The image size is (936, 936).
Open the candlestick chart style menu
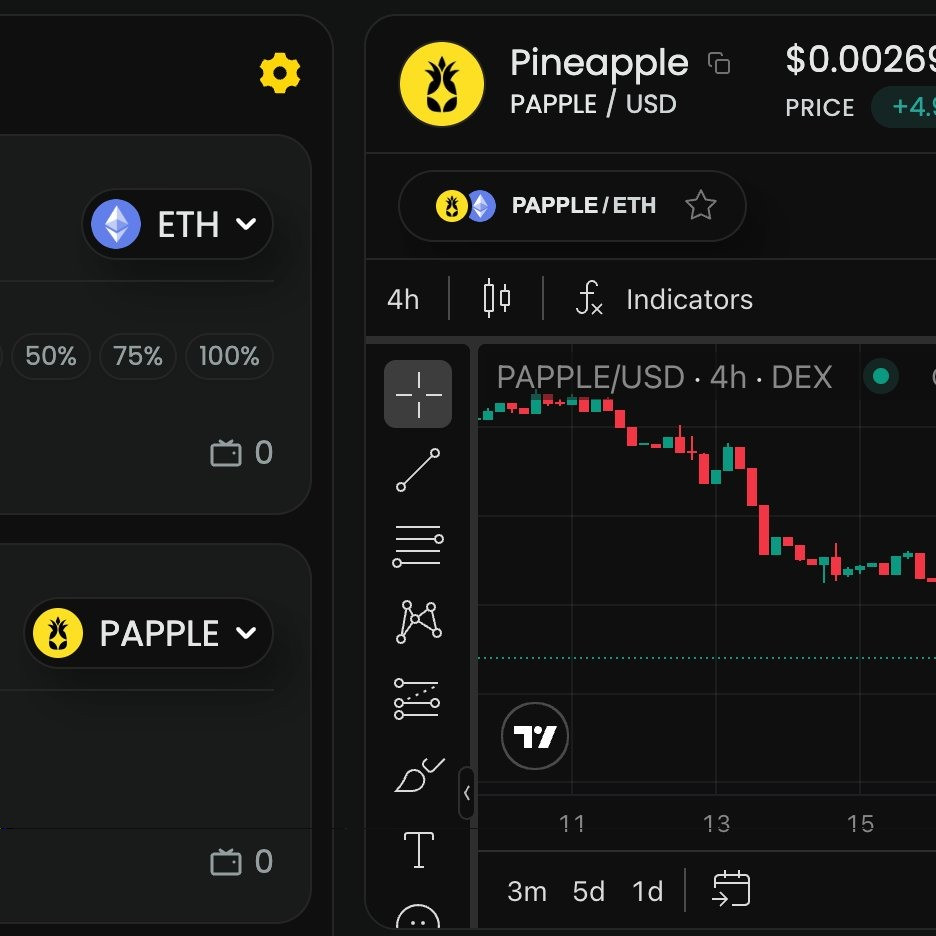[x=496, y=299]
